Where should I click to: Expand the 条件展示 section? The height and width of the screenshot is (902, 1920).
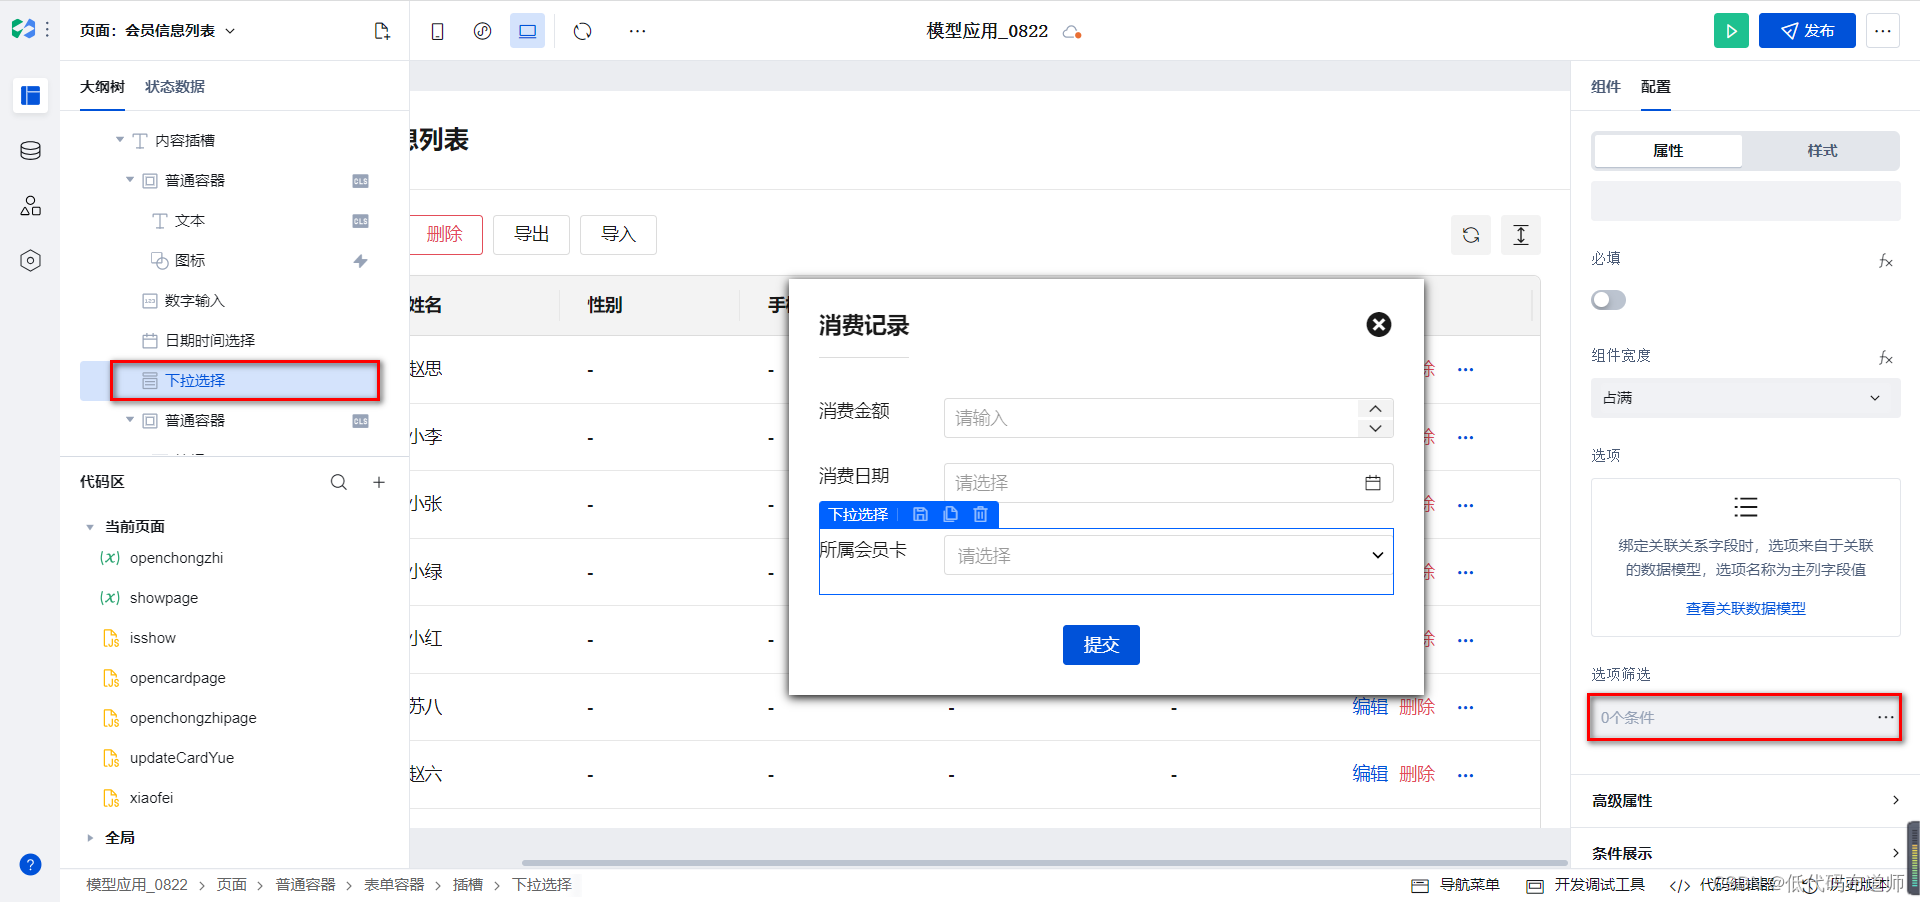[1745, 854]
